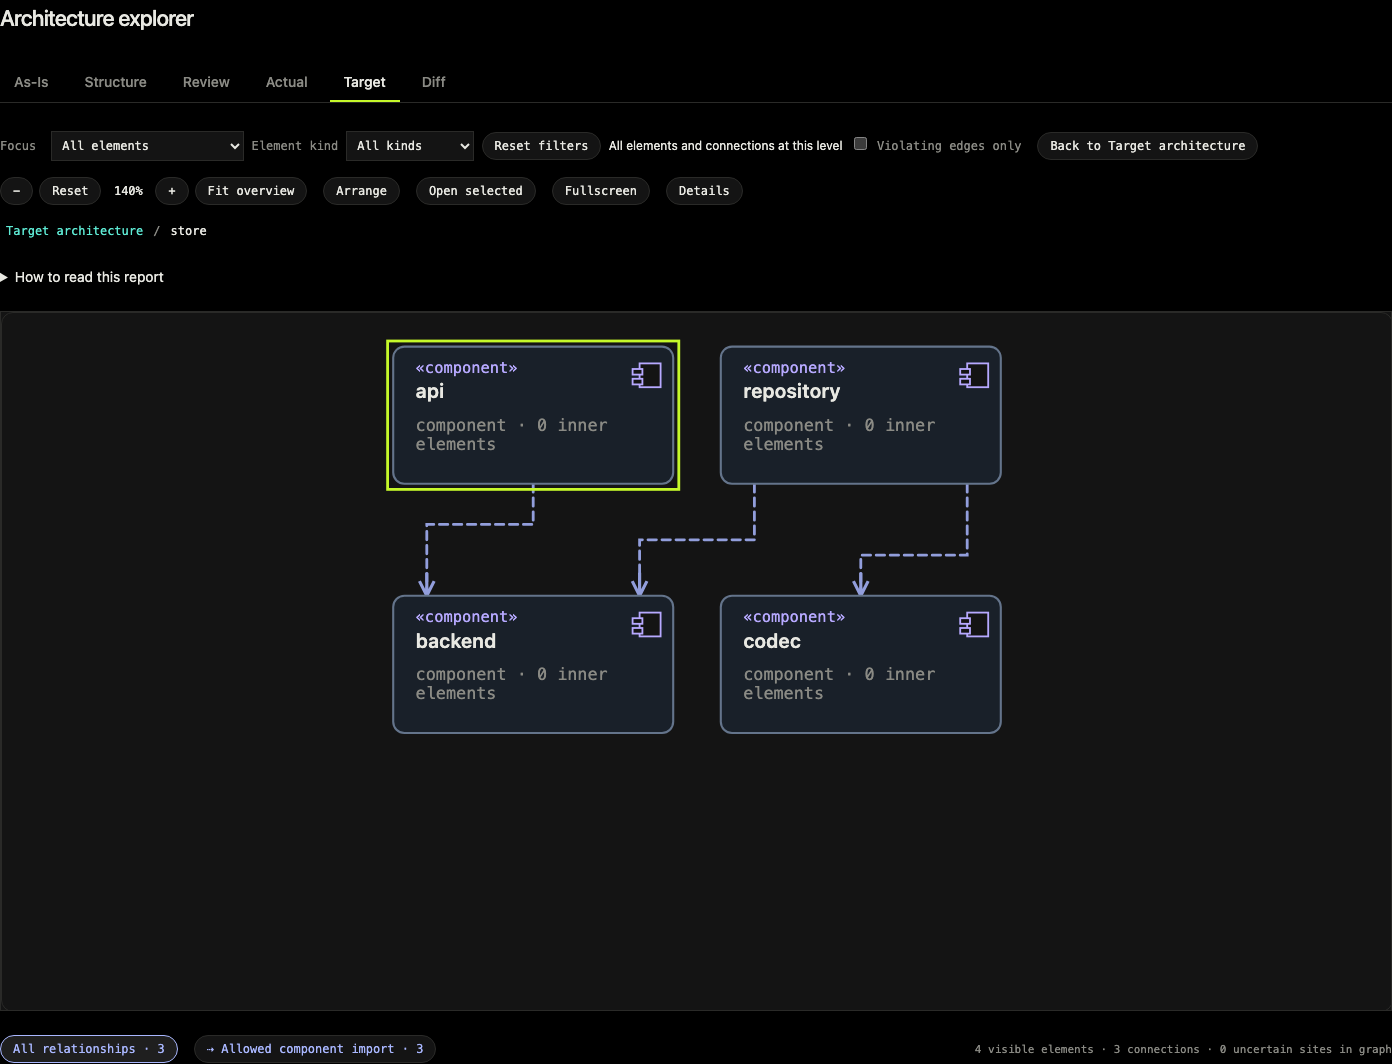Click Reset filters button
Viewport: 1392px width, 1064px height.
click(541, 146)
